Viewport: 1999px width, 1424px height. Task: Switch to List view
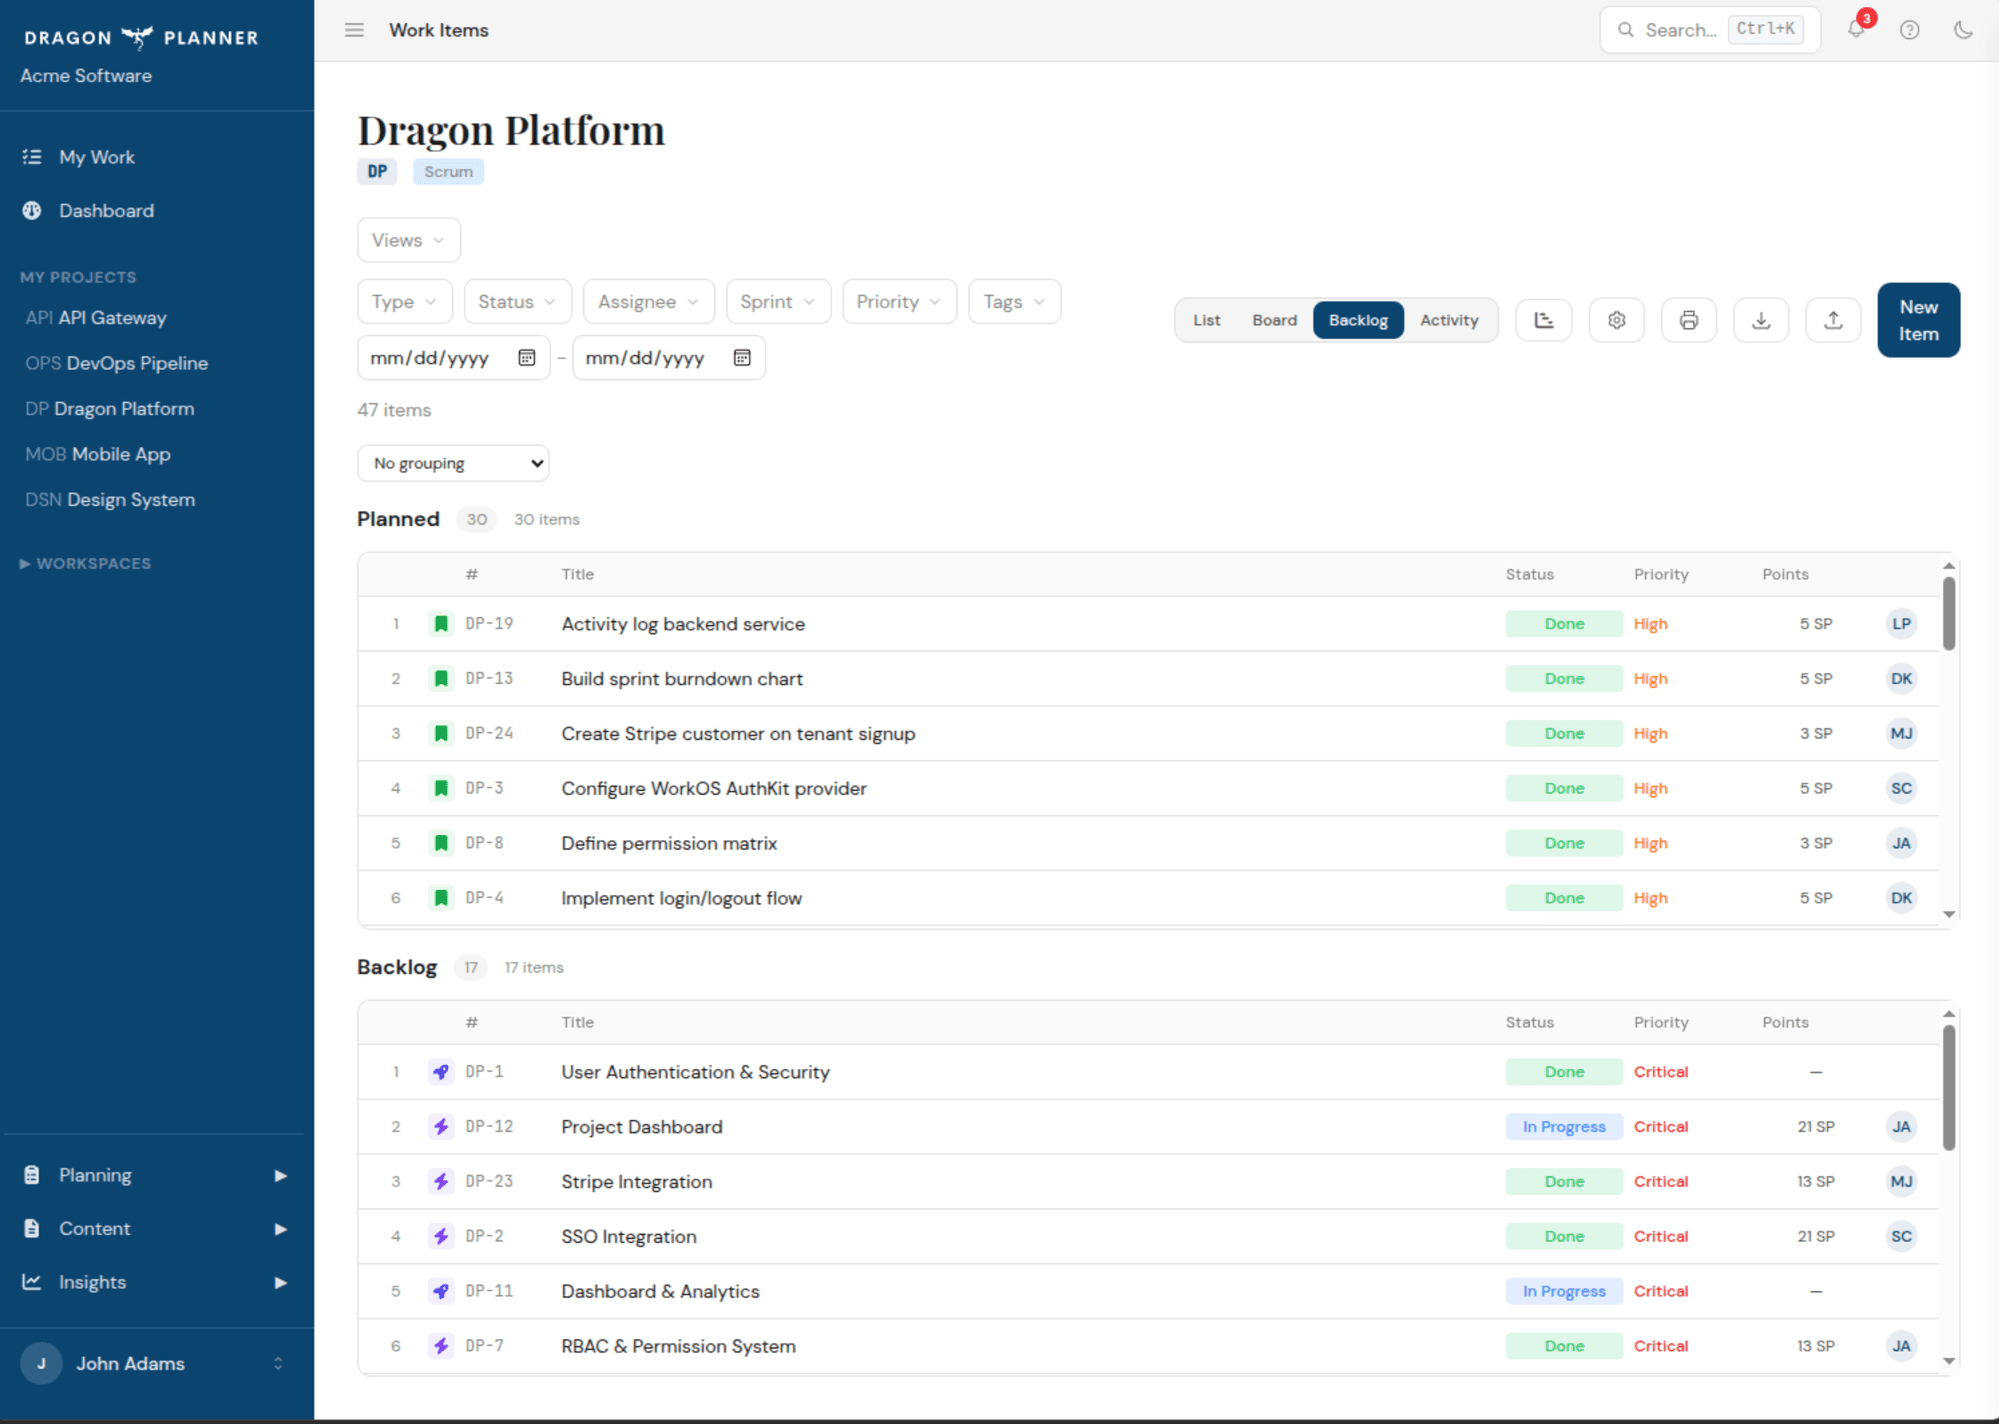click(x=1206, y=320)
